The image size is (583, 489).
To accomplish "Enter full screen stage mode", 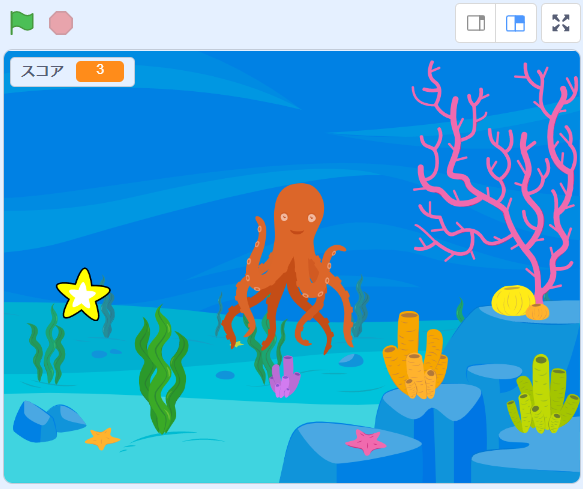I will tap(561, 23).
